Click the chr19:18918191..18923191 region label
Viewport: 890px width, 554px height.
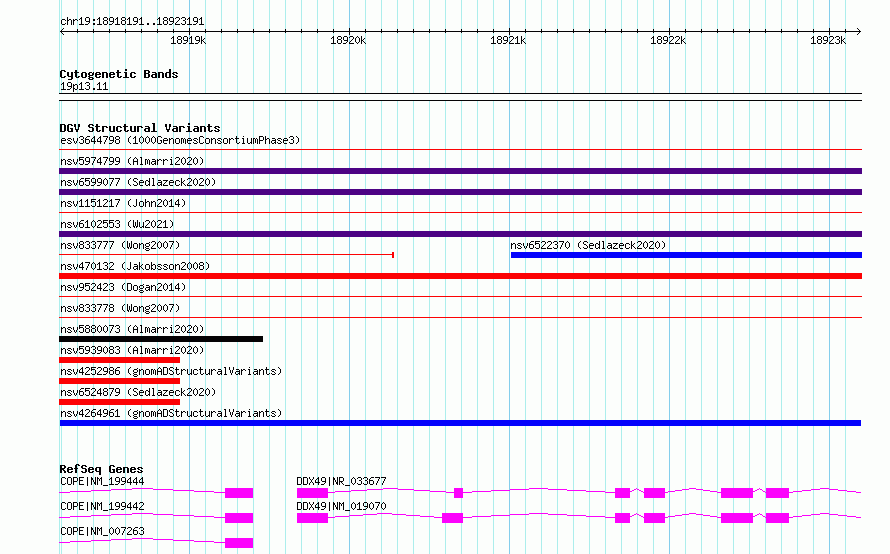coord(132,21)
